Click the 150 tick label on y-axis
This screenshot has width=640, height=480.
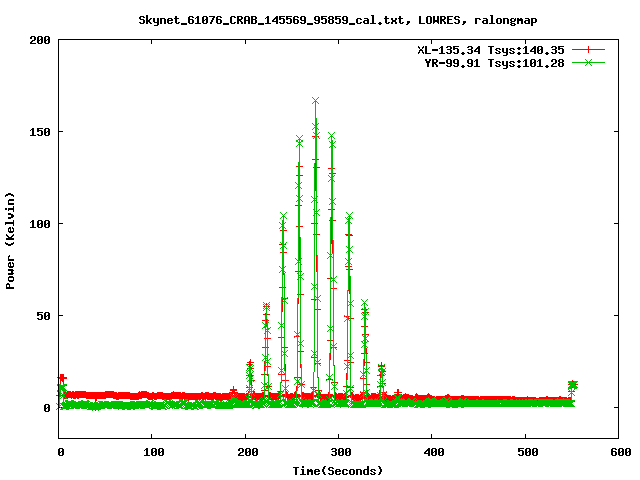point(40,132)
